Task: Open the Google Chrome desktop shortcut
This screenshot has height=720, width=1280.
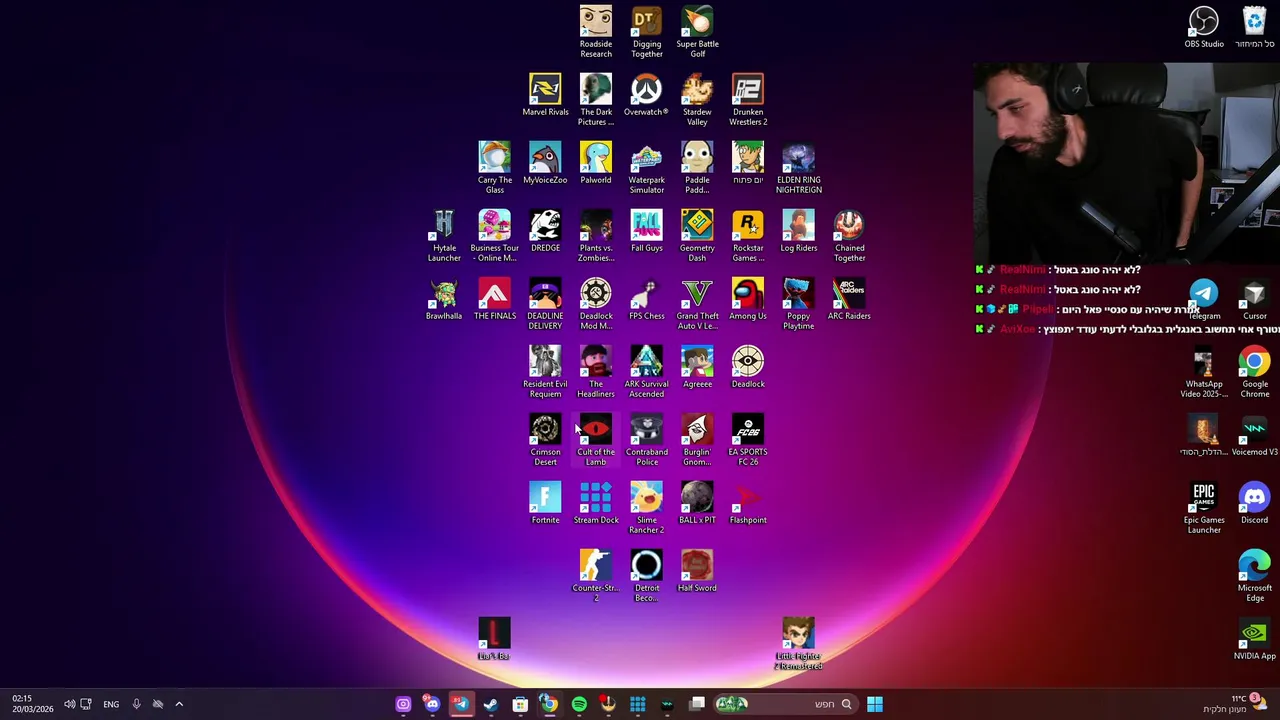Action: (1254, 372)
